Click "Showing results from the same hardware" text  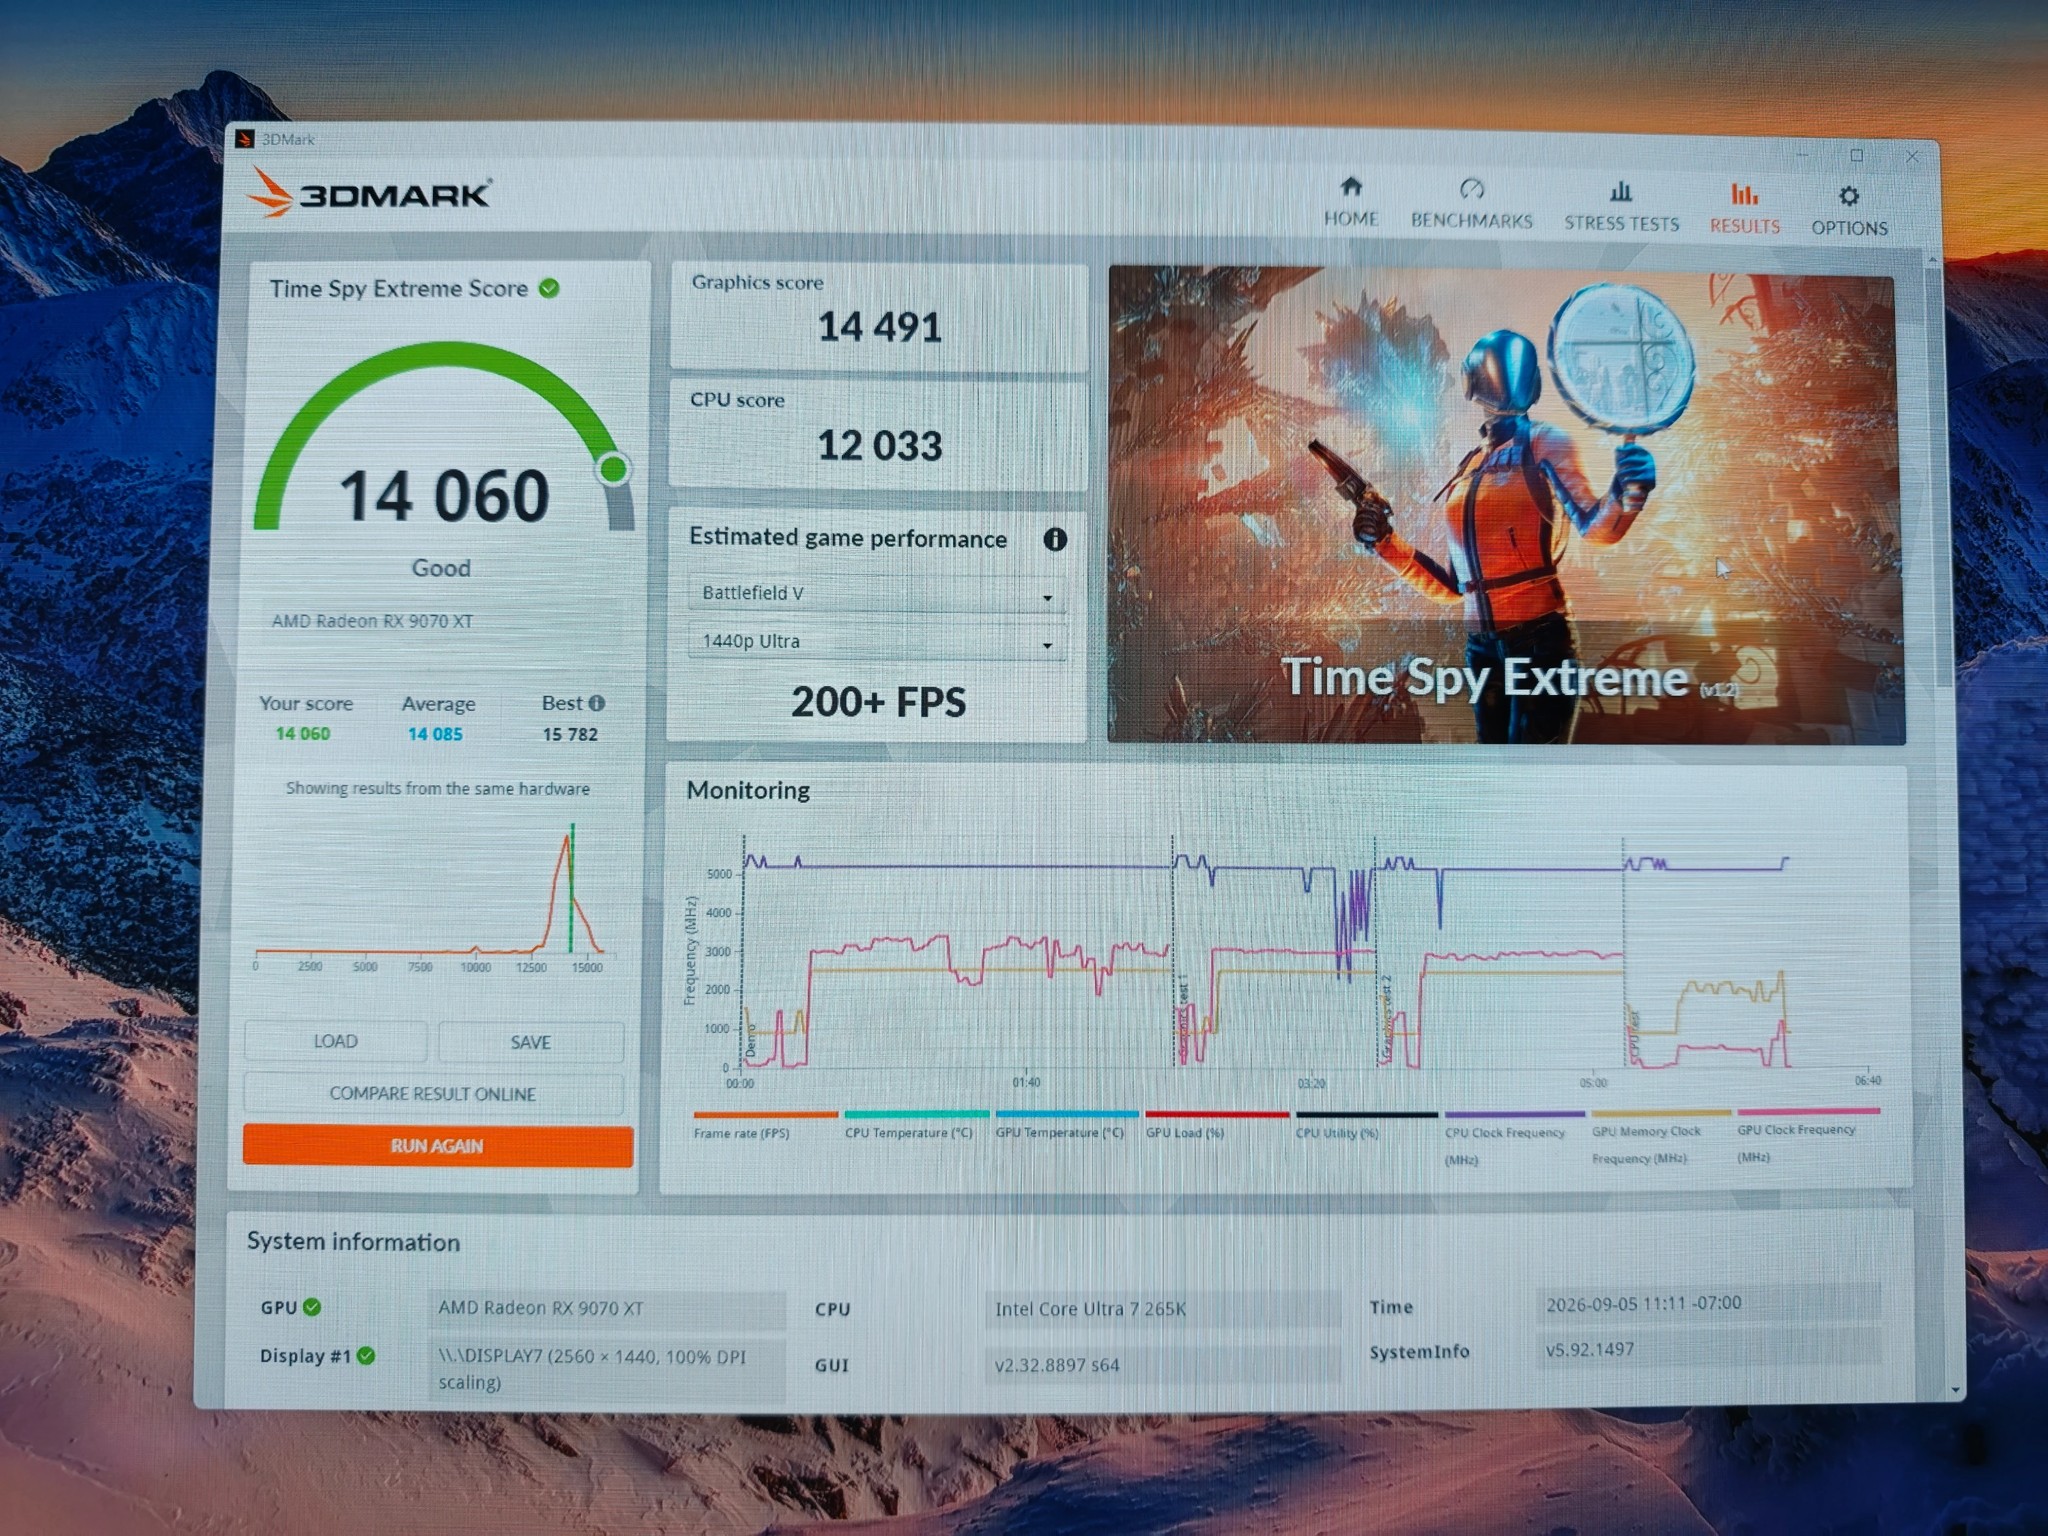pyautogui.click(x=437, y=788)
